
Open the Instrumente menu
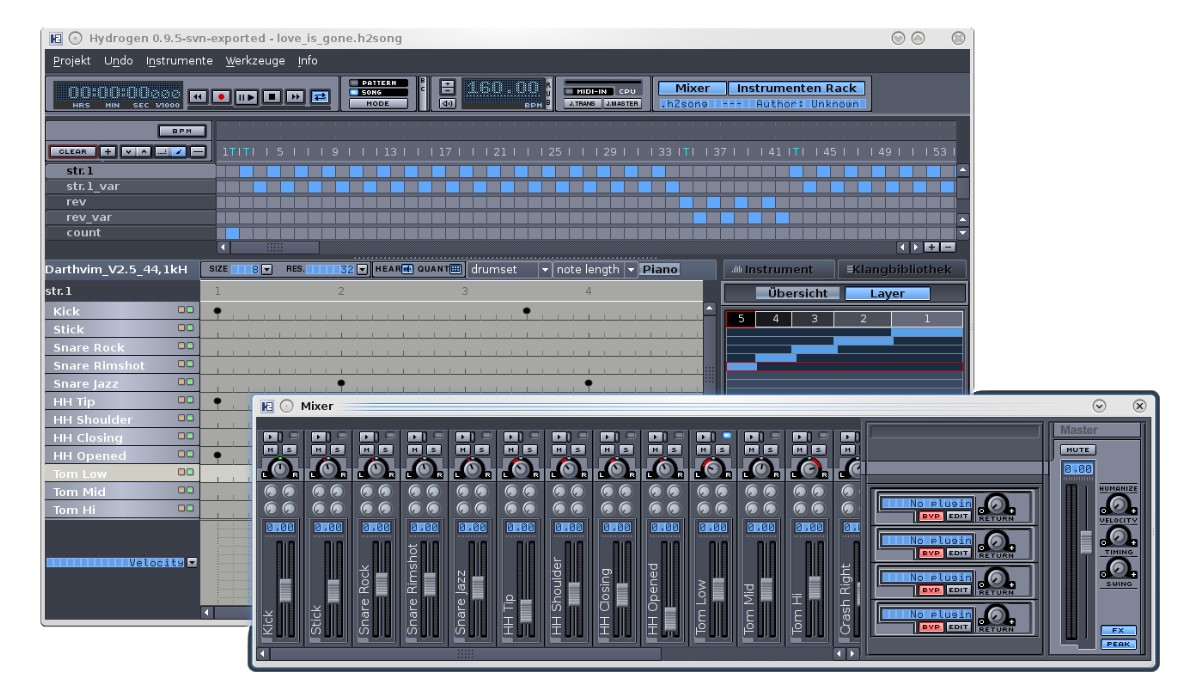[x=179, y=61]
